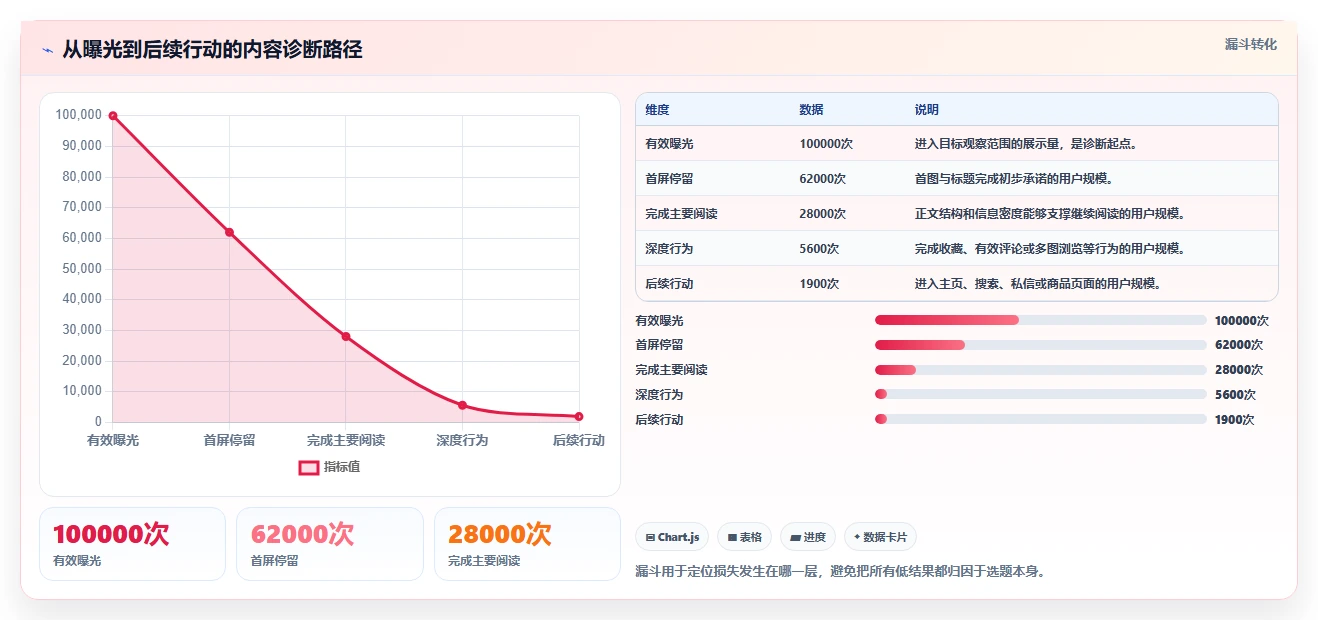Select the 数据卡片 tag chip

pos(880,537)
